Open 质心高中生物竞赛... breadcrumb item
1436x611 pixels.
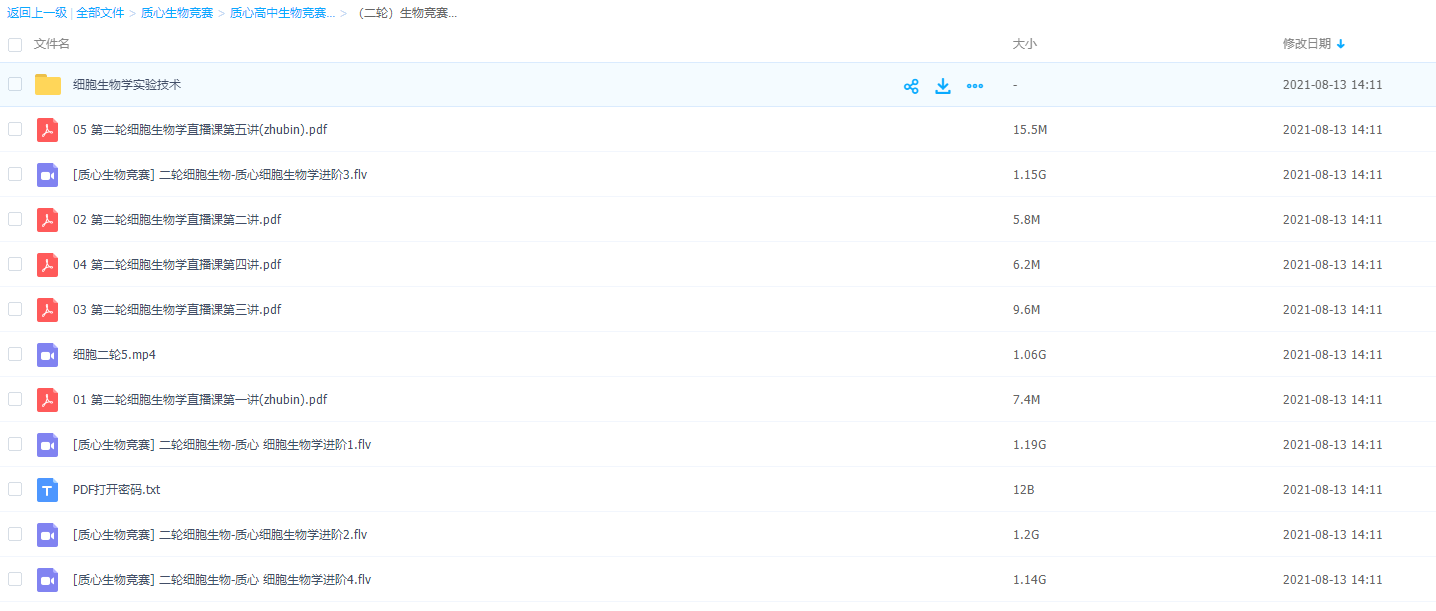282,13
